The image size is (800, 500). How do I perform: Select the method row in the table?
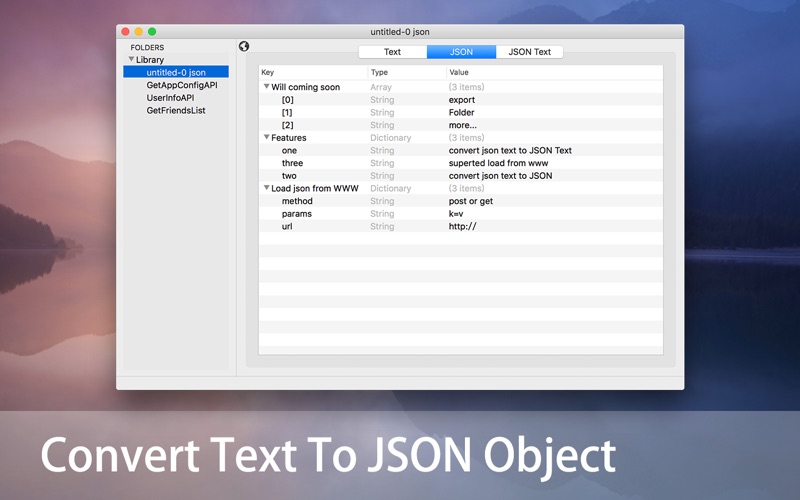point(461,201)
